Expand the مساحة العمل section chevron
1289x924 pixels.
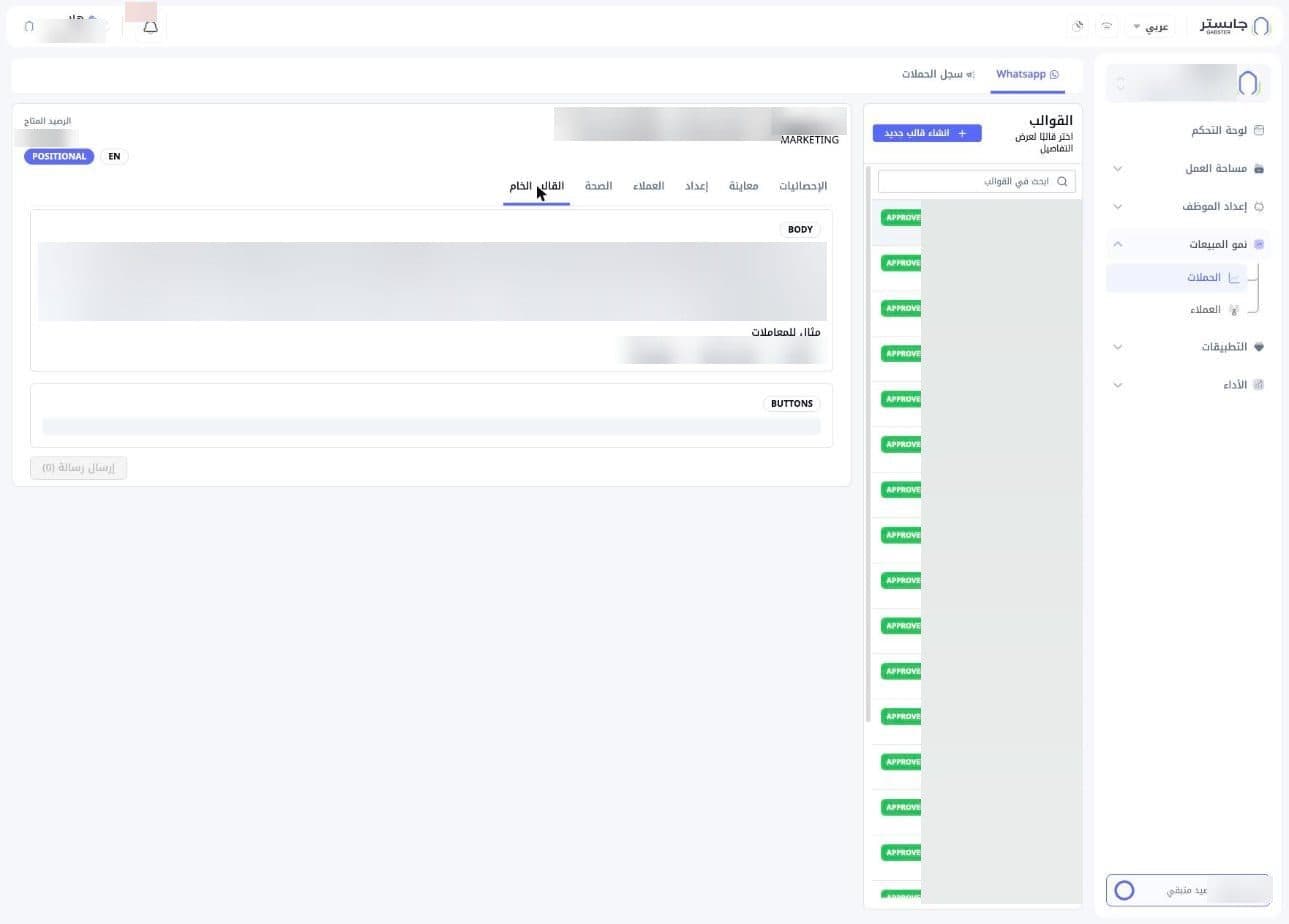click(1118, 169)
